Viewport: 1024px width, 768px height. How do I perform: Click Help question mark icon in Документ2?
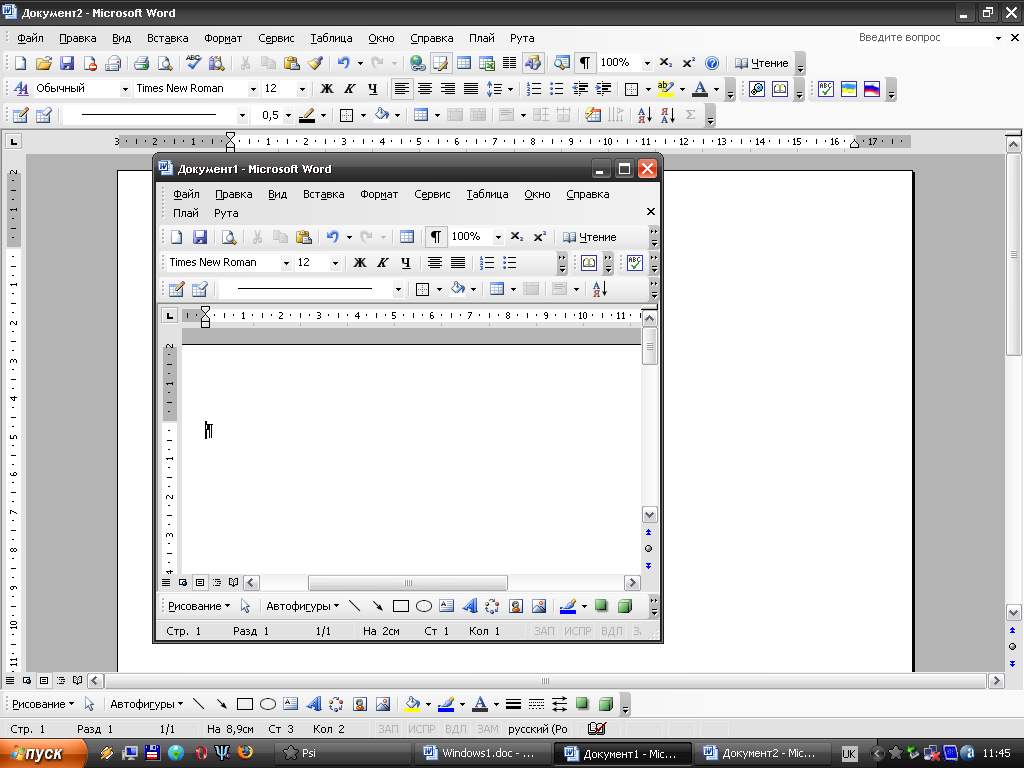click(x=712, y=63)
